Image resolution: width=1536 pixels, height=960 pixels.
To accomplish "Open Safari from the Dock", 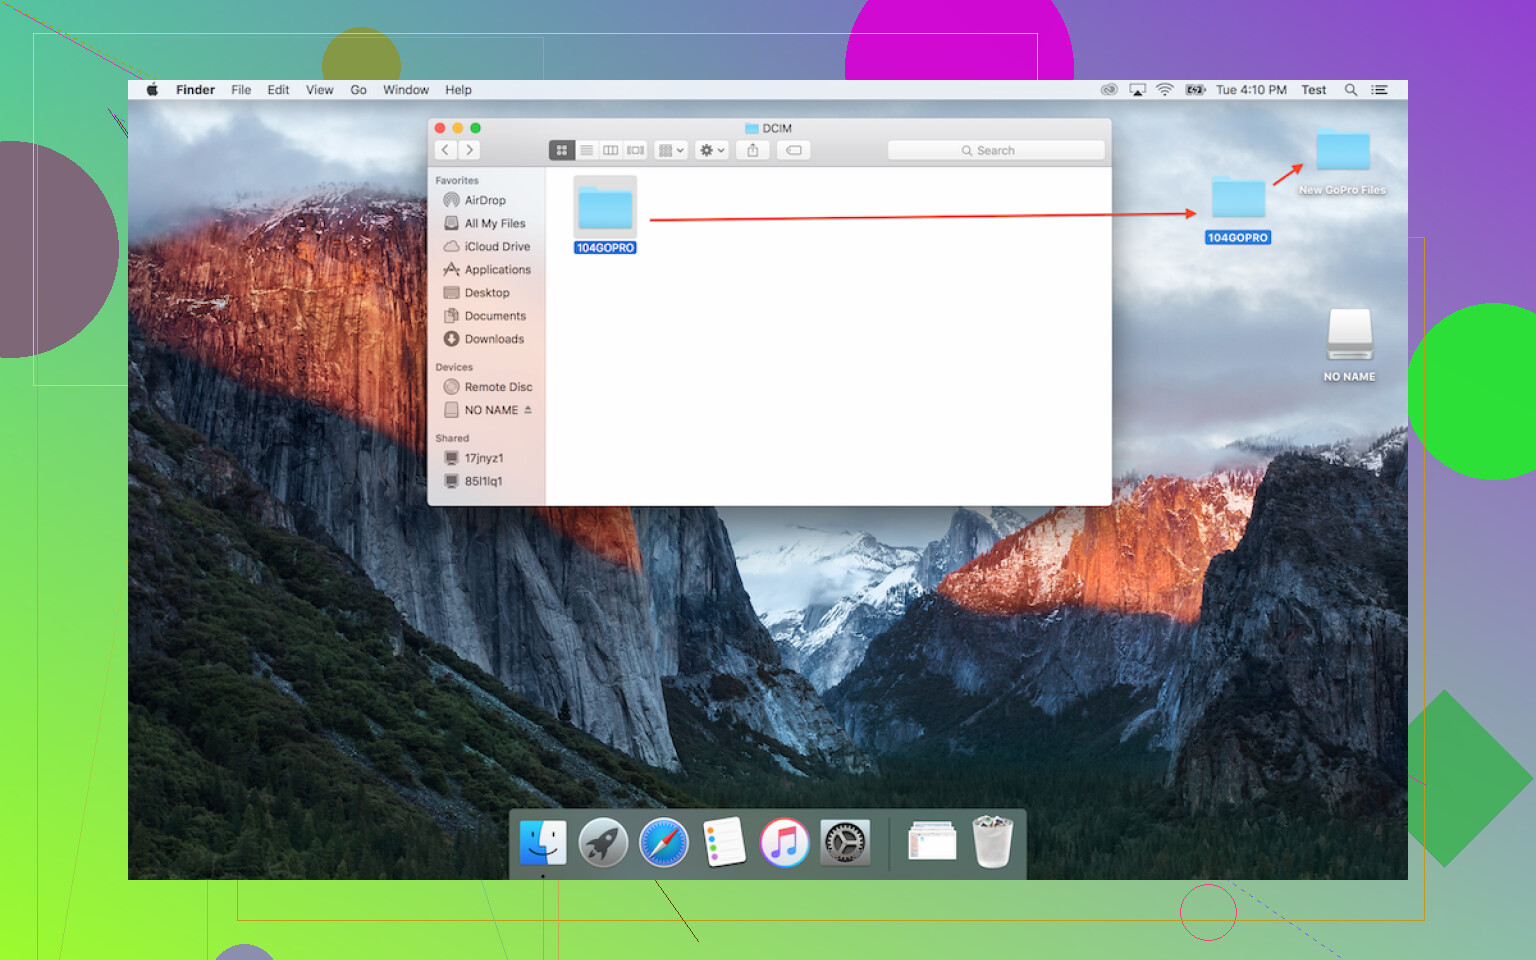I will tap(664, 842).
